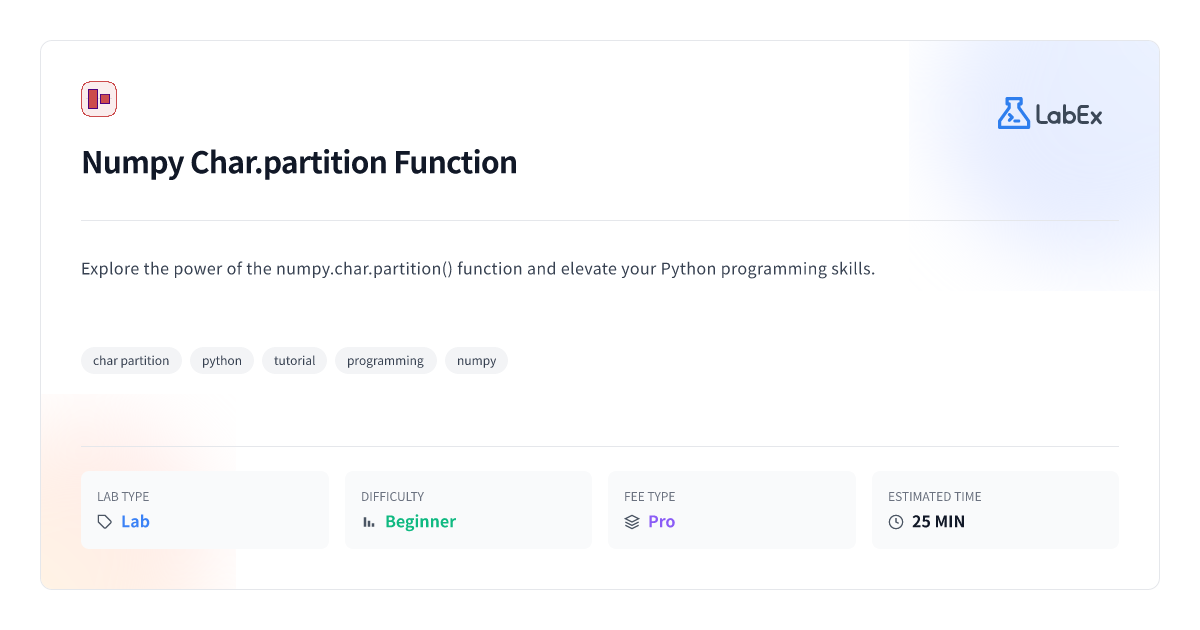Select the 'char partition' tag
Screen dimensions: 1200x630
click(131, 361)
